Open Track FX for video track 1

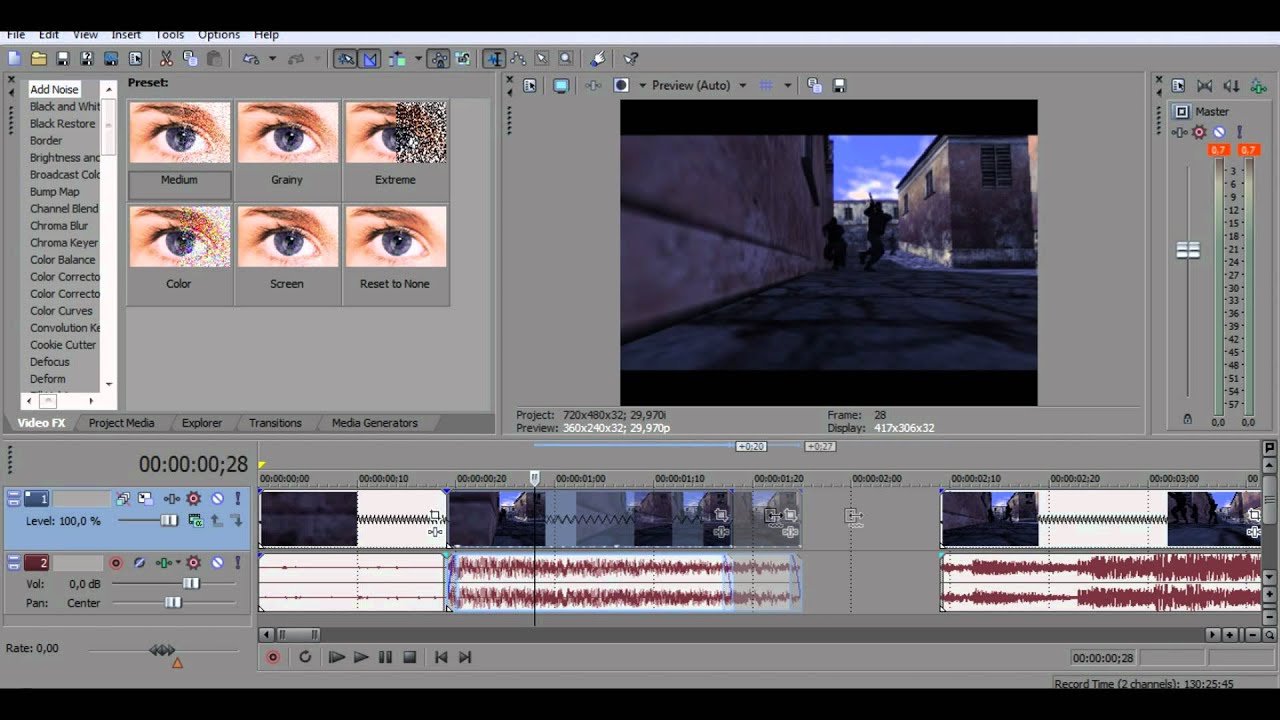point(172,498)
